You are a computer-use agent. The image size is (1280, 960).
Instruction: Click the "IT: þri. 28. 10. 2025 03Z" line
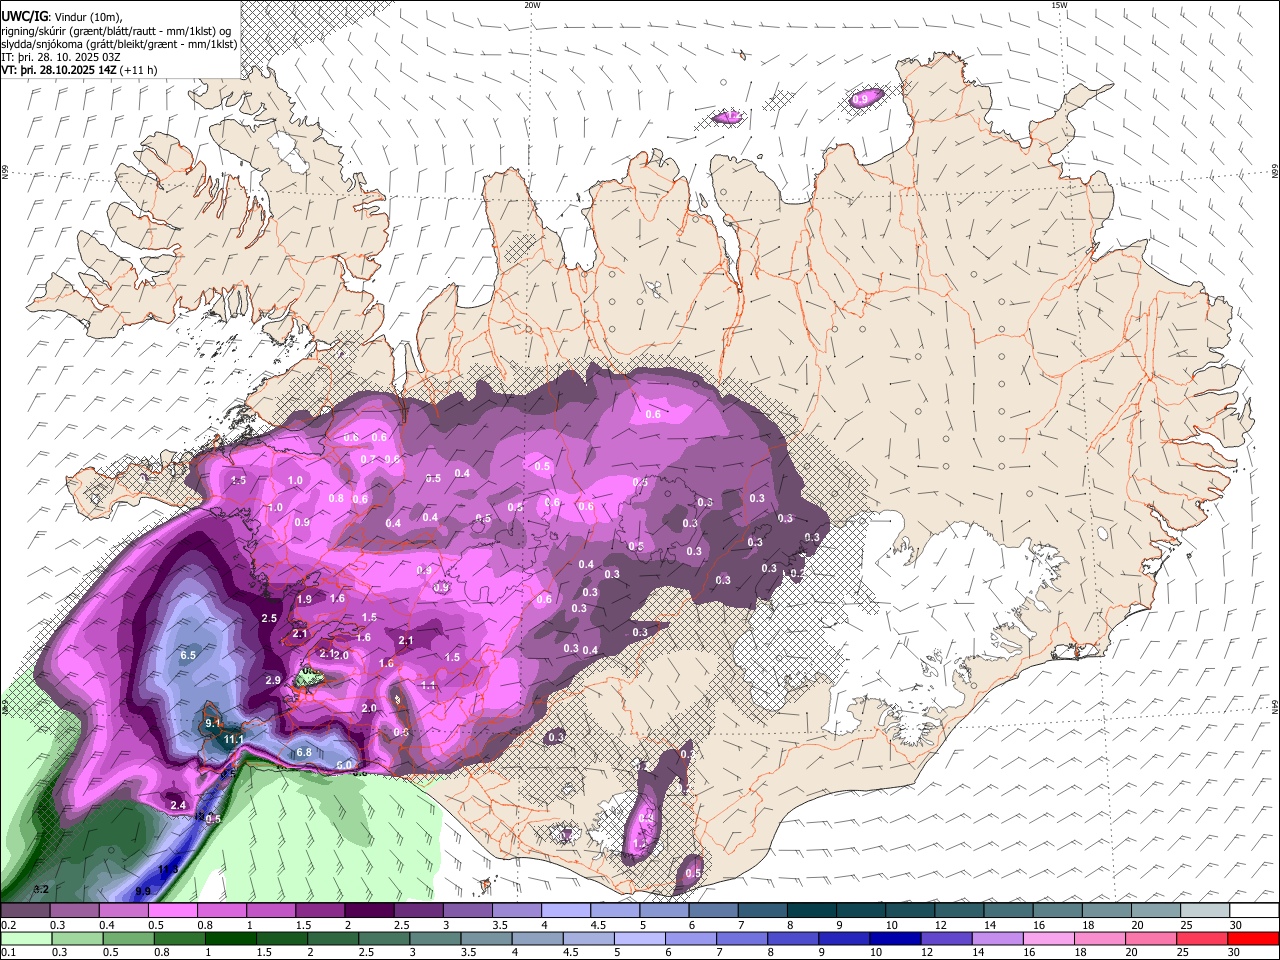(x=61, y=57)
